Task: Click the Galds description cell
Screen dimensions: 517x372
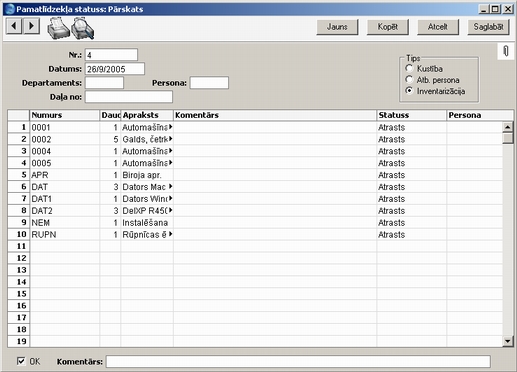Action: tap(147, 139)
